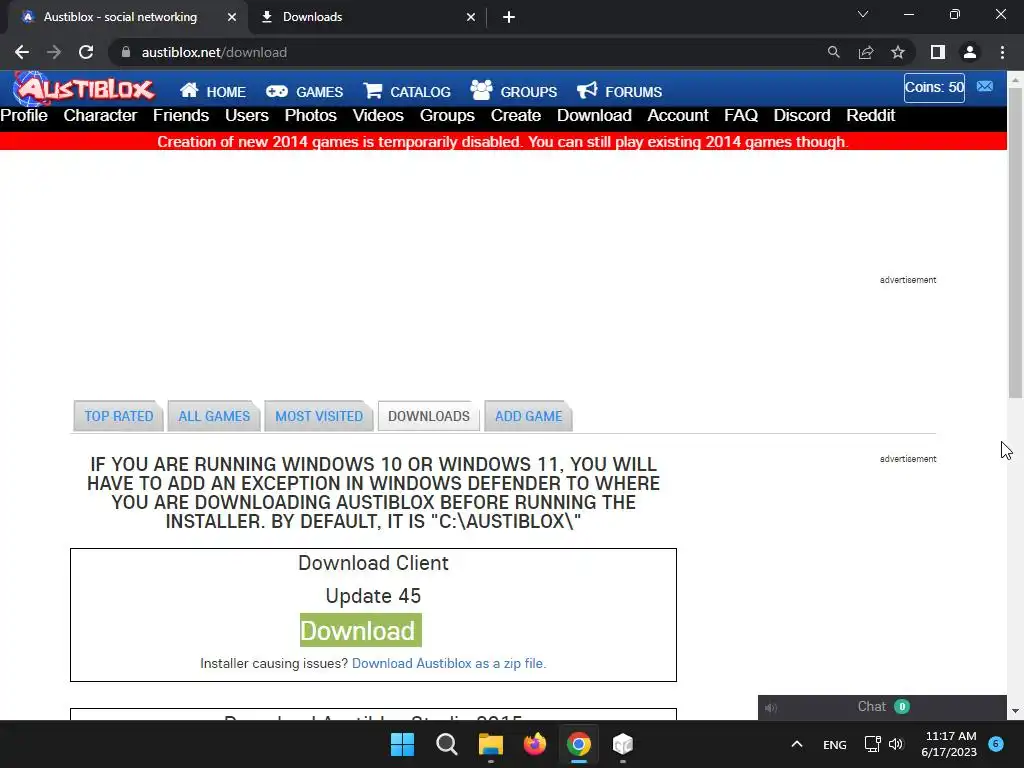Image resolution: width=1024 pixels, height=768 pixels.
Task: Switch to the Austiblox - social networking tab
Action: tap(127, 17)
